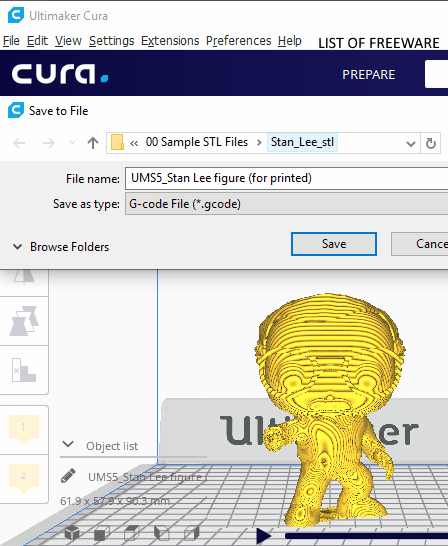
Task: Open the Save as type dropdown
Action: pos(286,204)
